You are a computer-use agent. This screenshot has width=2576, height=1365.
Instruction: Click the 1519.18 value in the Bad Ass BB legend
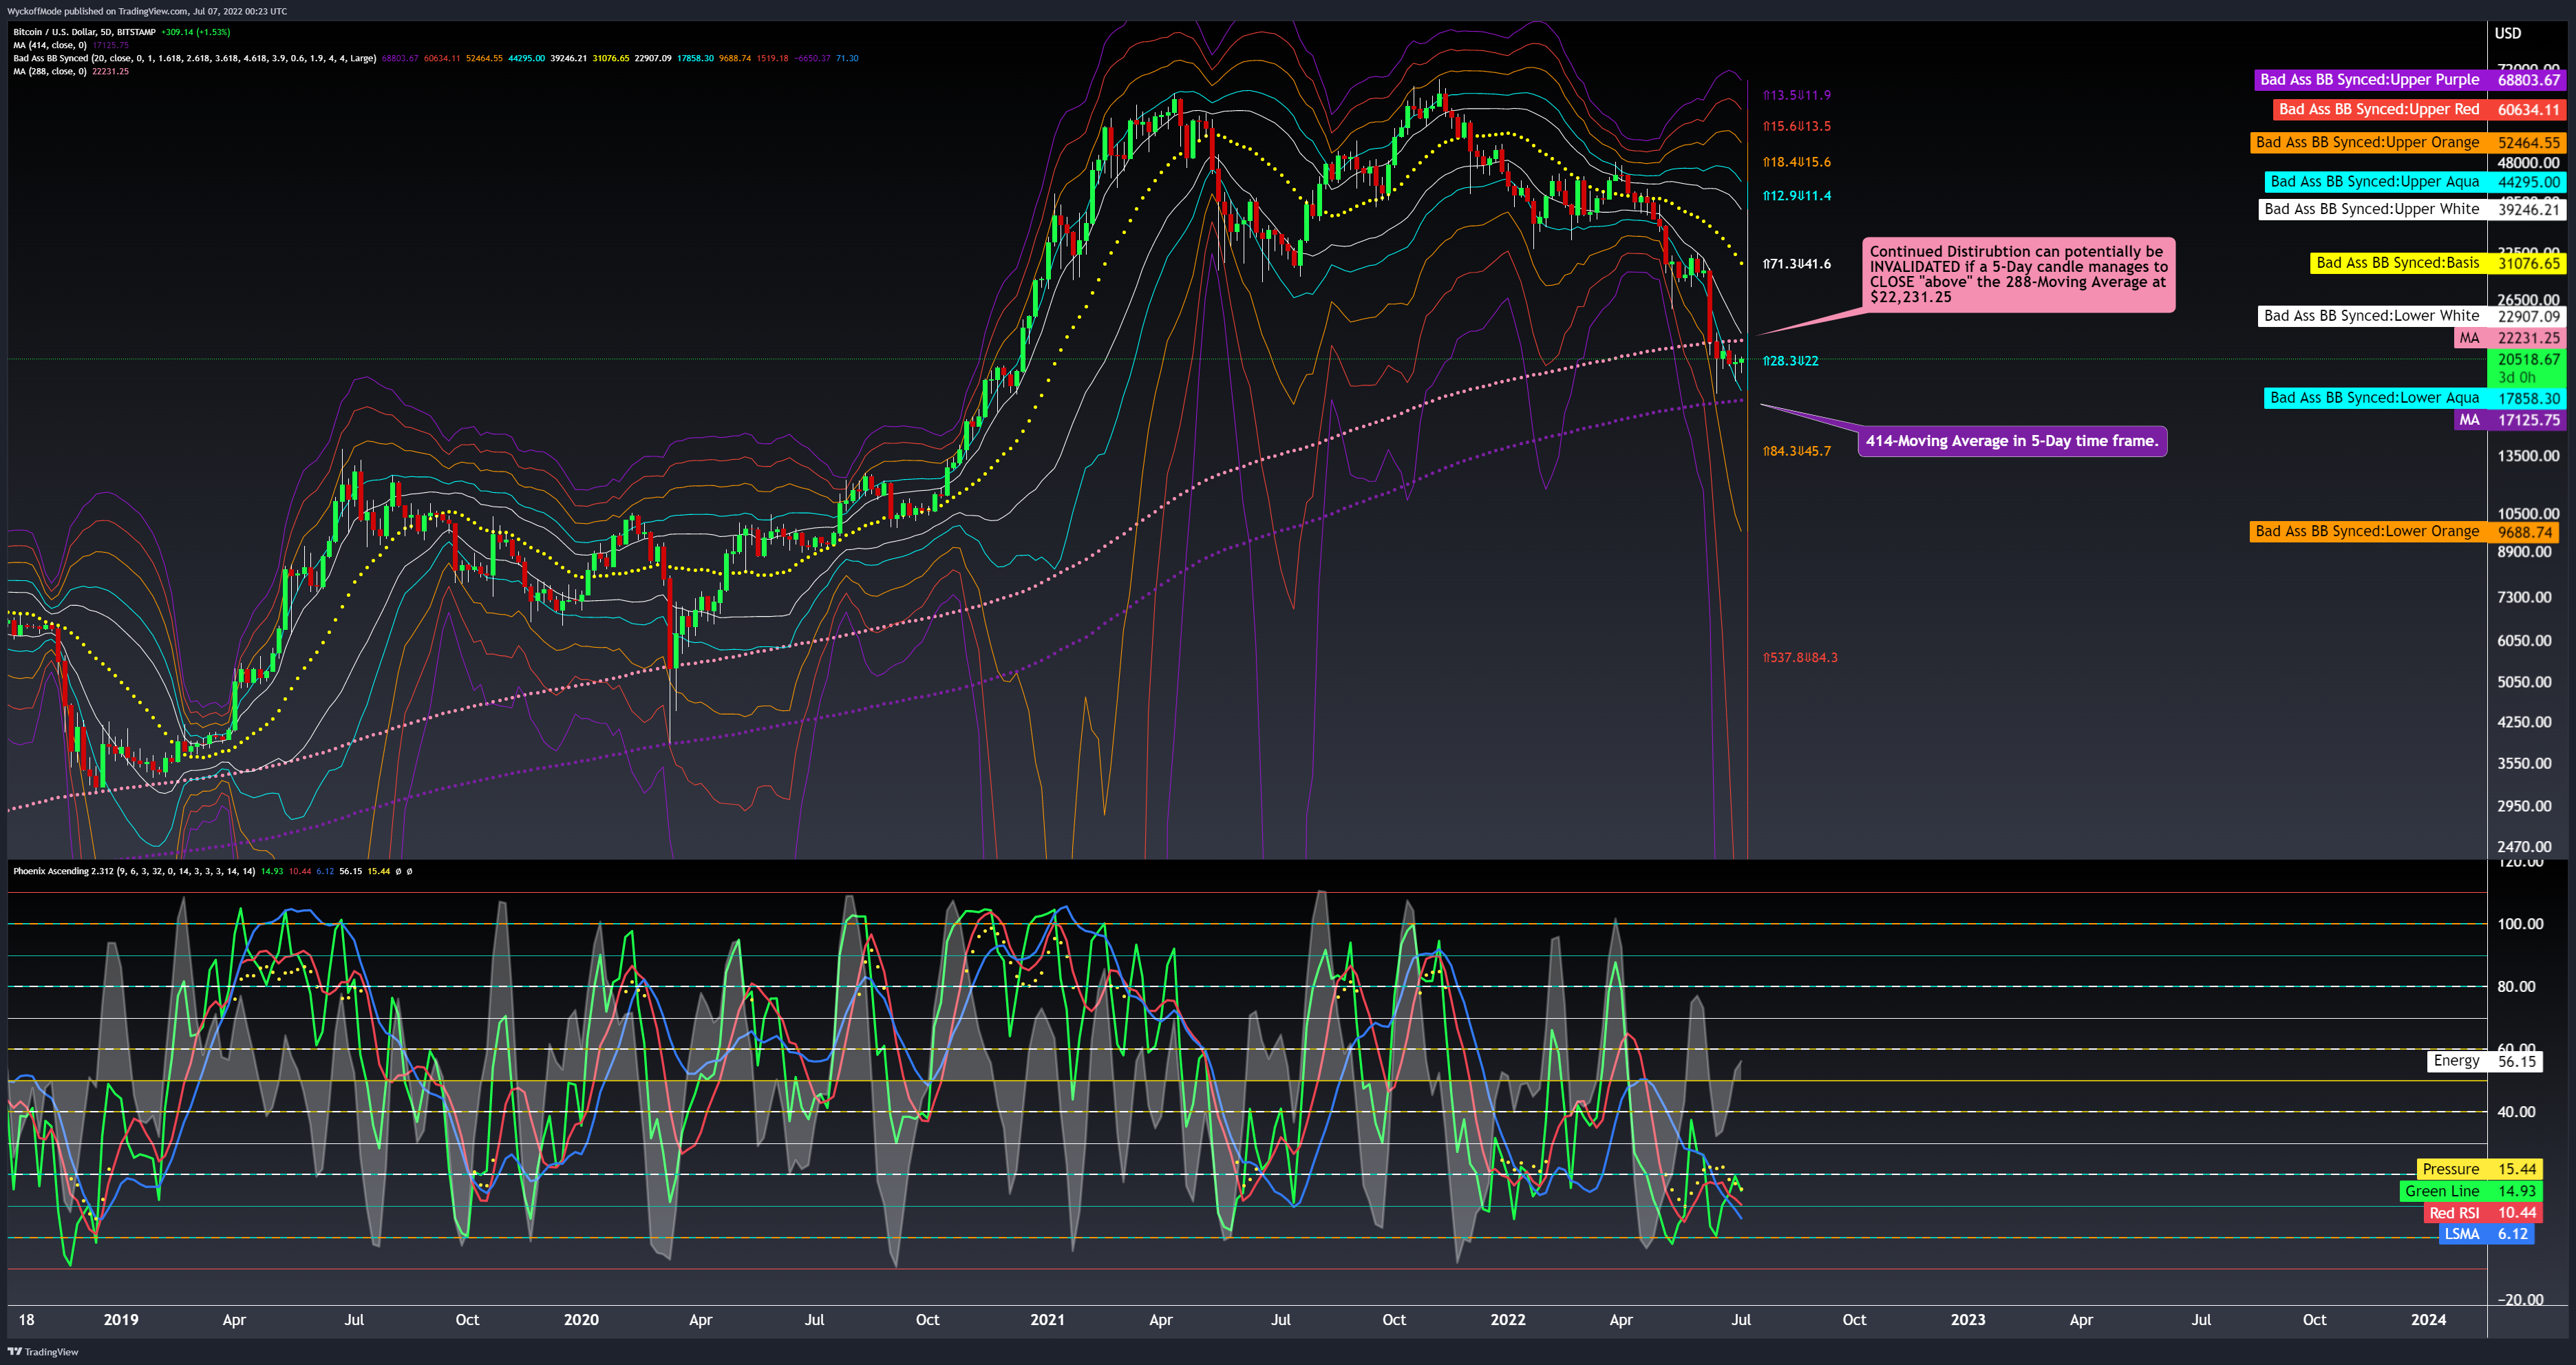[772, 58]
